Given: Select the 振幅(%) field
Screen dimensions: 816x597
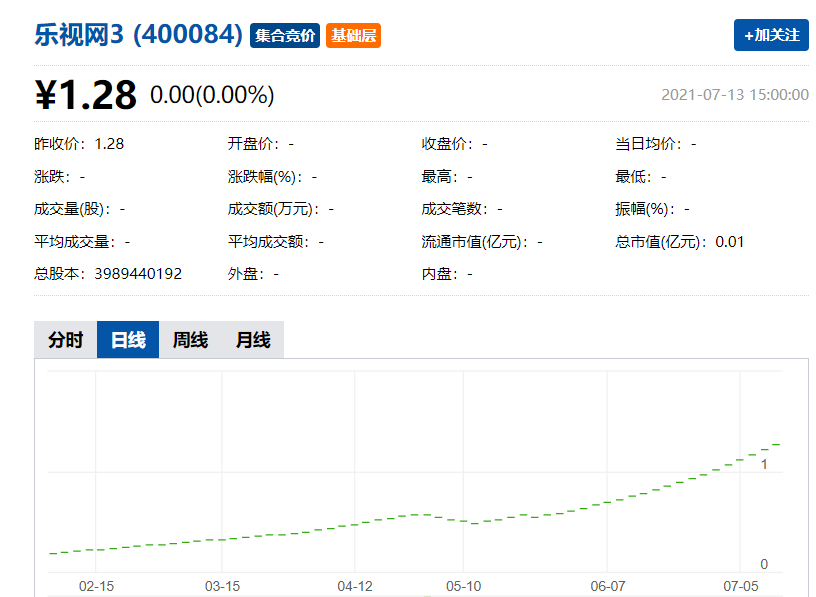Looking at the screenshot, I should [653, 209].
